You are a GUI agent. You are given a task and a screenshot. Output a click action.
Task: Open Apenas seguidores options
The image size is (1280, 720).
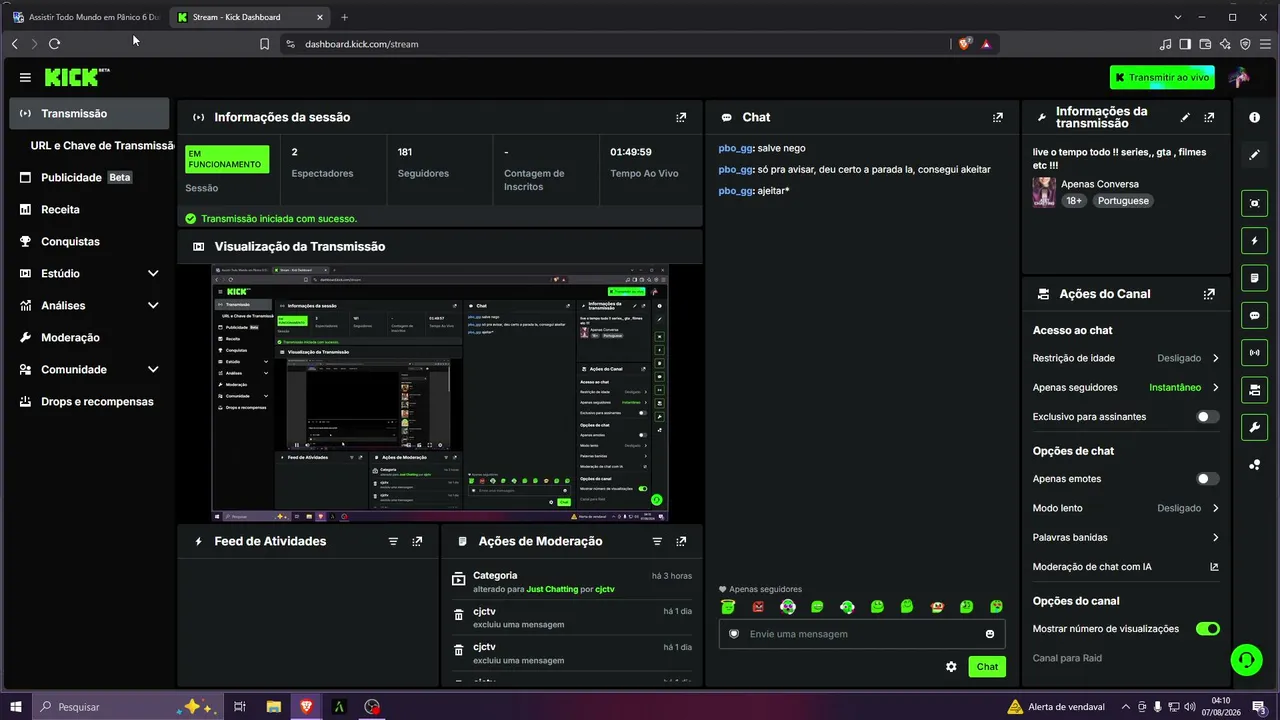point(1126,387)
